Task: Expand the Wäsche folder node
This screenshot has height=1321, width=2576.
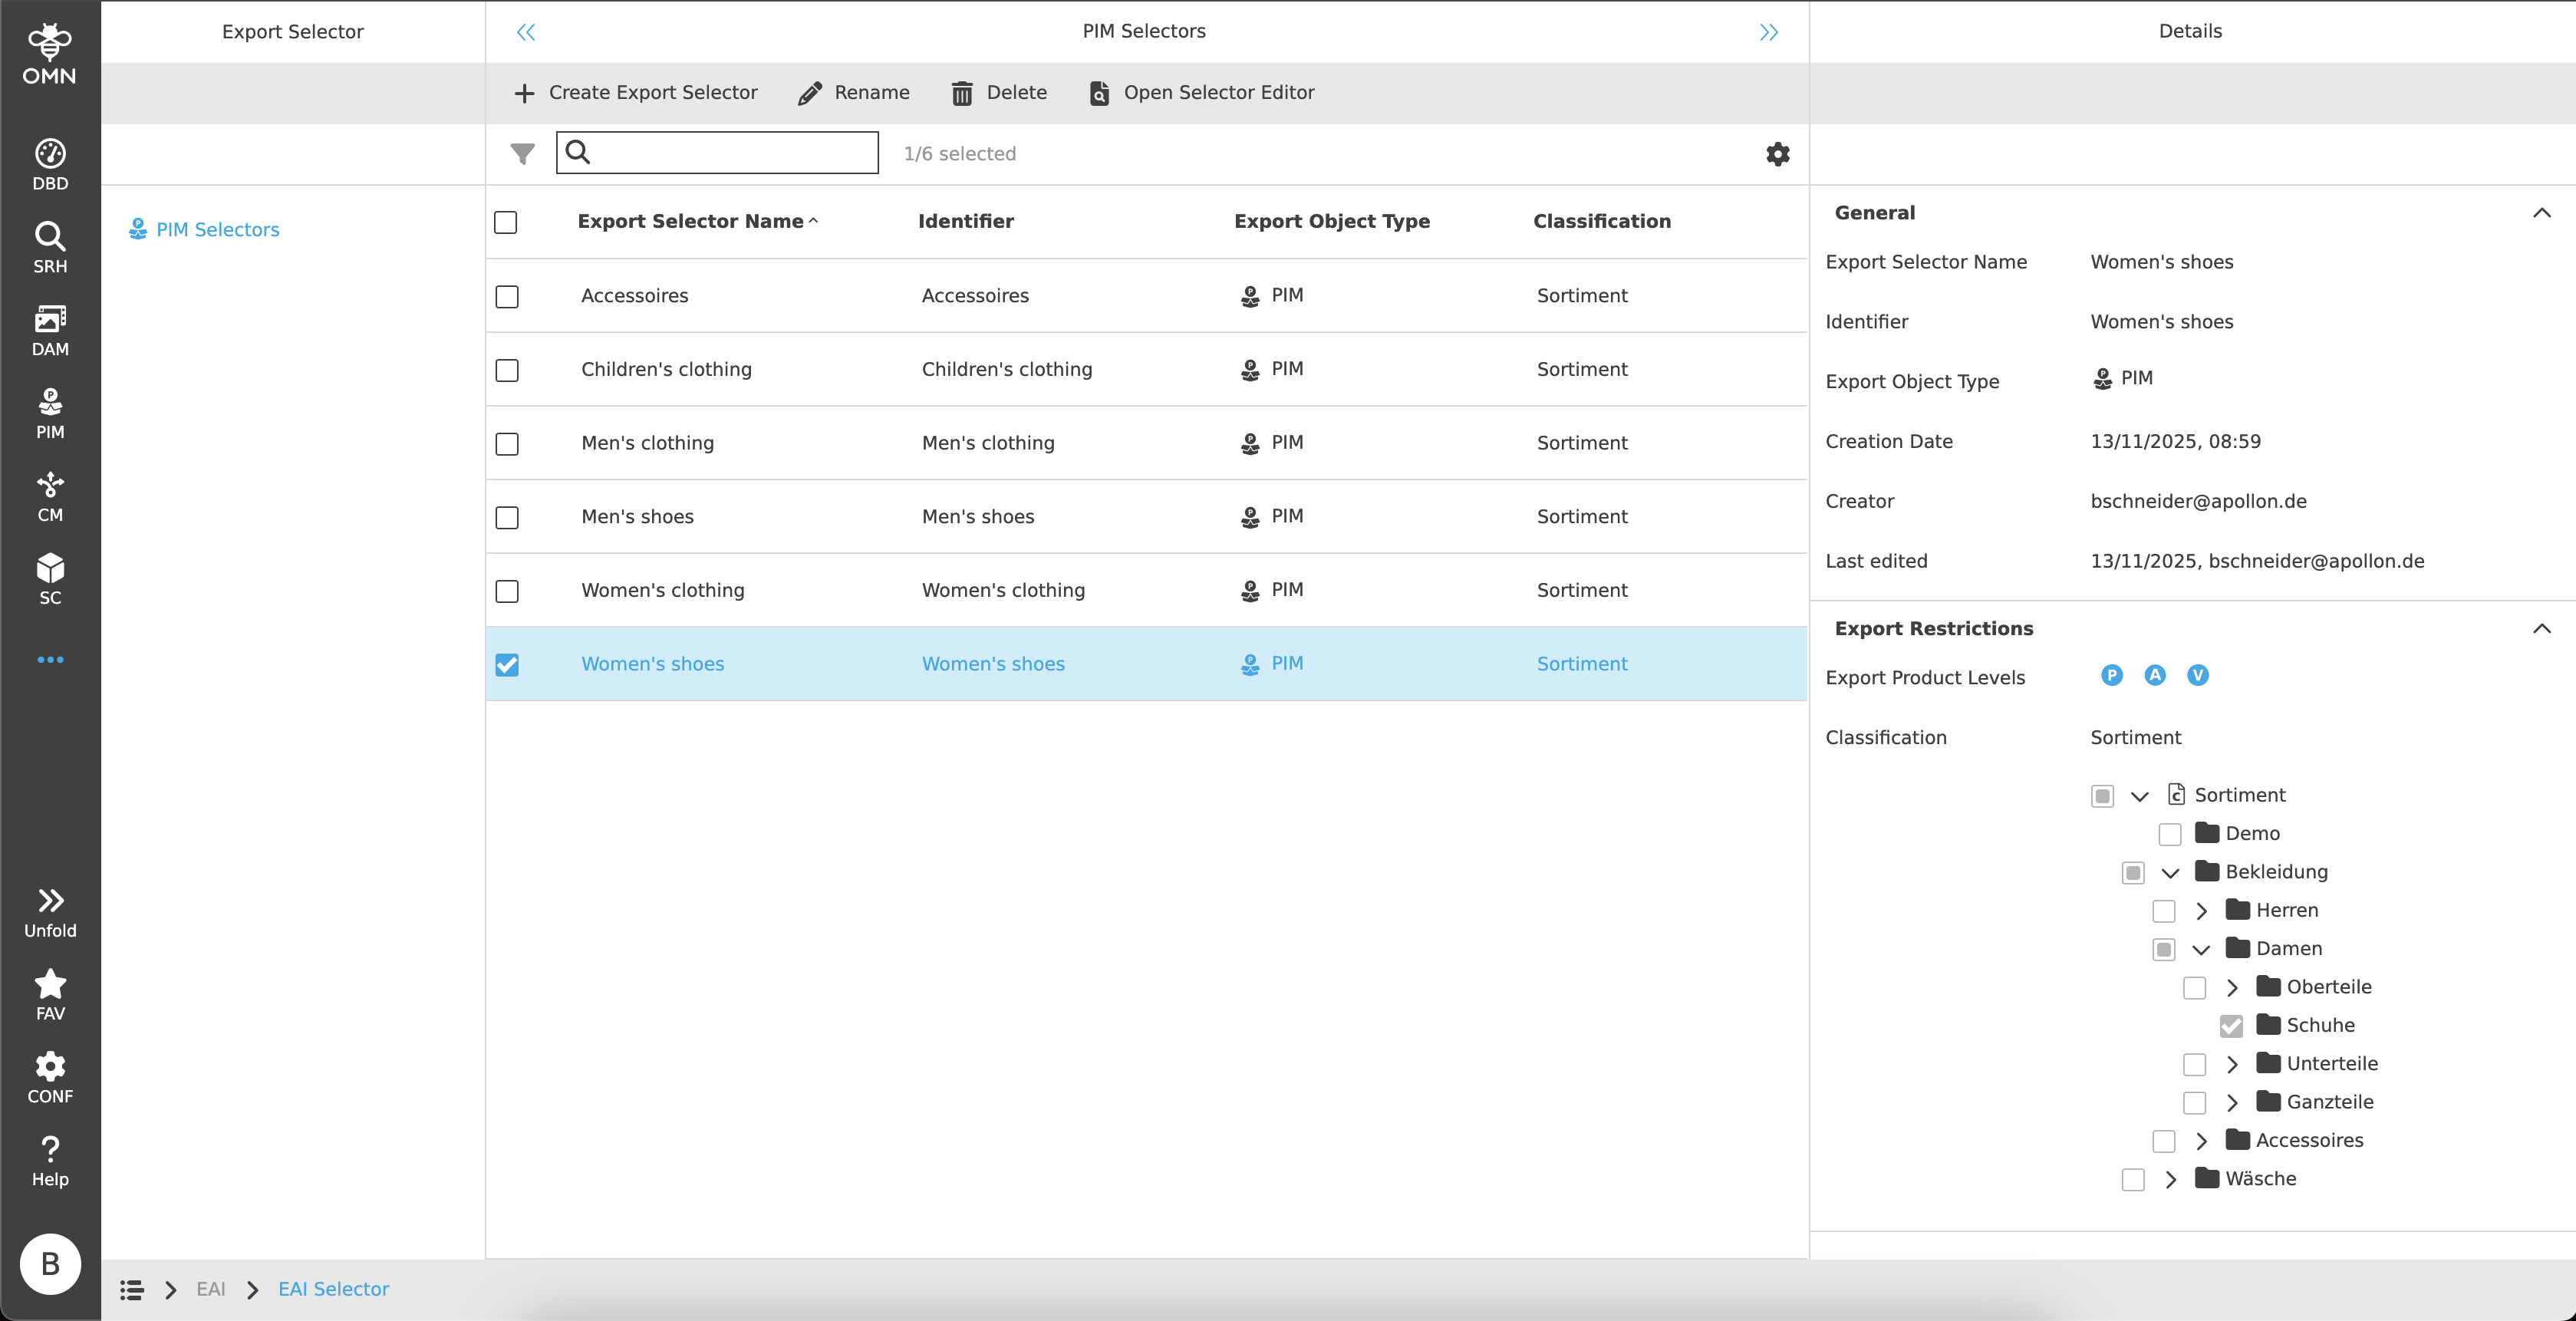Action: coord(2170,1179)
